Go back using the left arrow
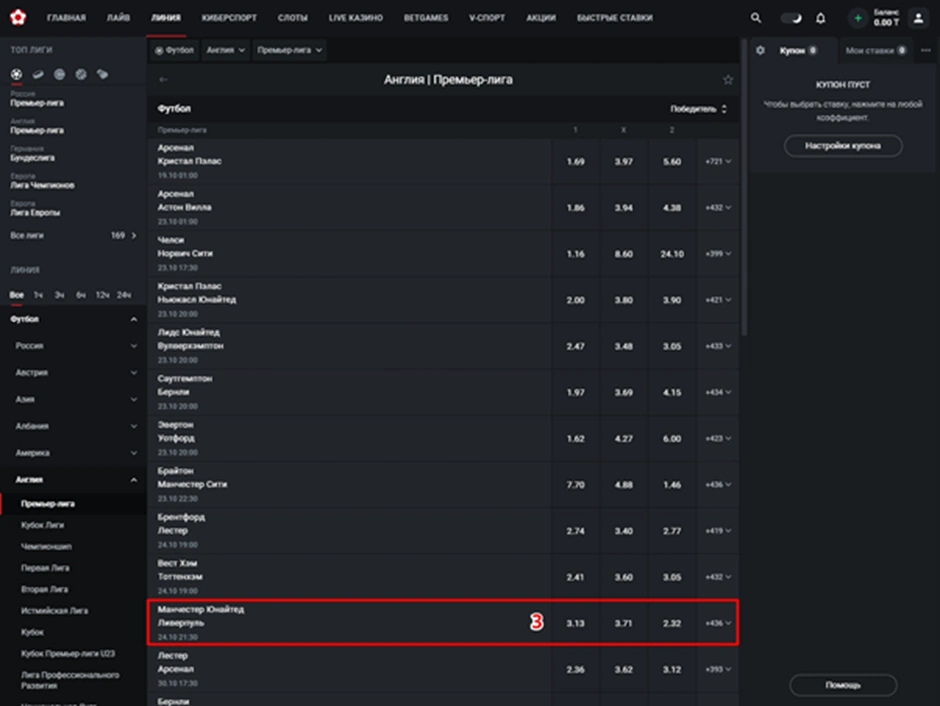This screenshot has width=940, height=706. click(163, 80)
